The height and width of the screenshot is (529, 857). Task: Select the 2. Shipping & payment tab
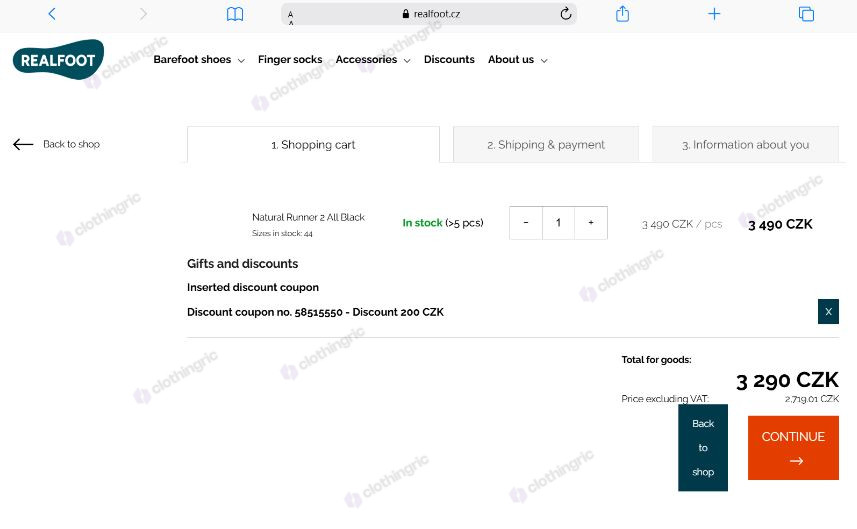click(546, 145)
